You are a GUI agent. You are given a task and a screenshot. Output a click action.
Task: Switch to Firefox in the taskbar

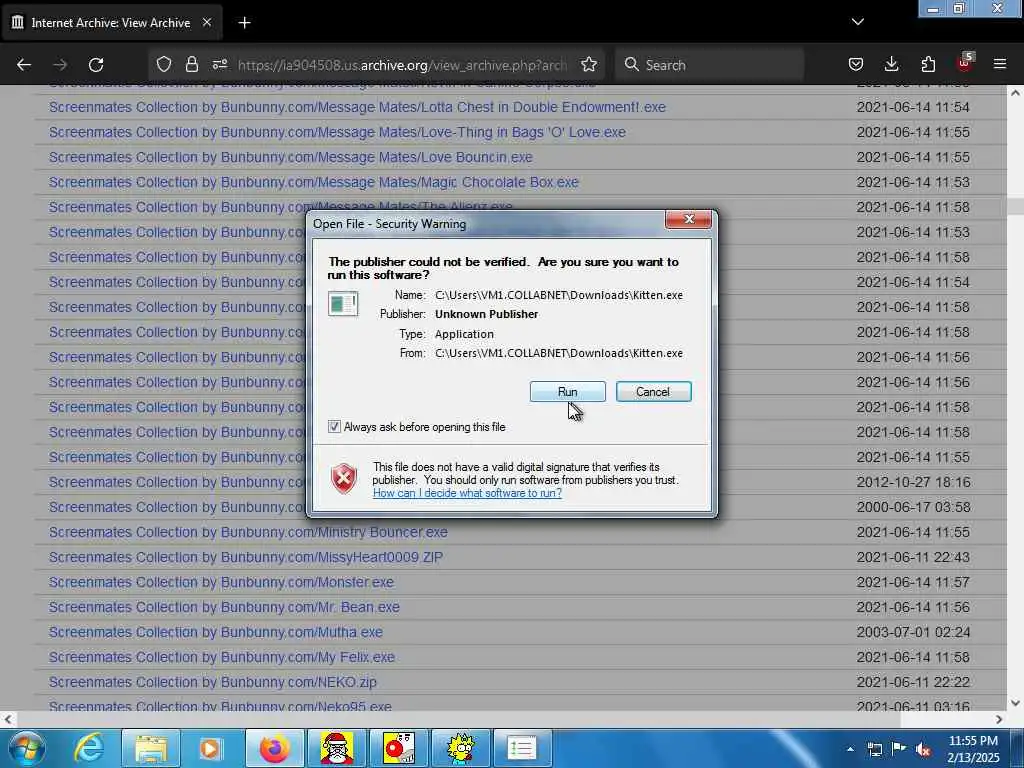tap(274, 748)
